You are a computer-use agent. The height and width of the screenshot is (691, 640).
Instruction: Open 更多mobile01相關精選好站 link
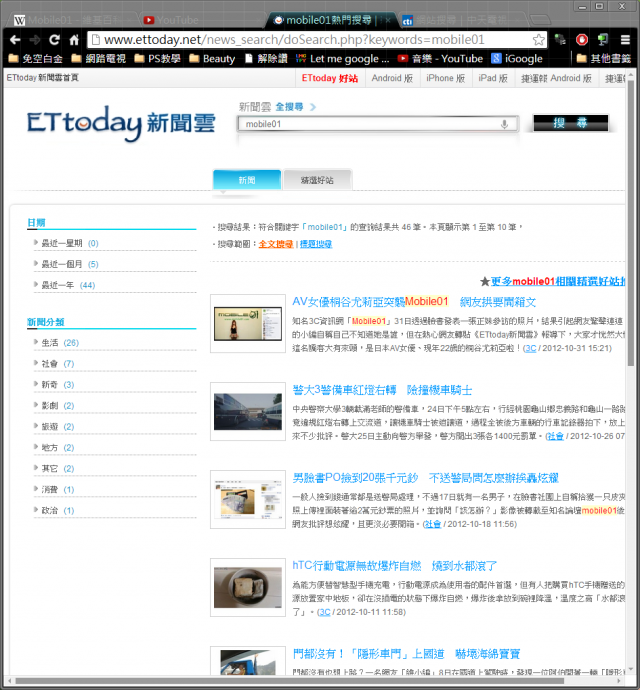pos(558,281)
